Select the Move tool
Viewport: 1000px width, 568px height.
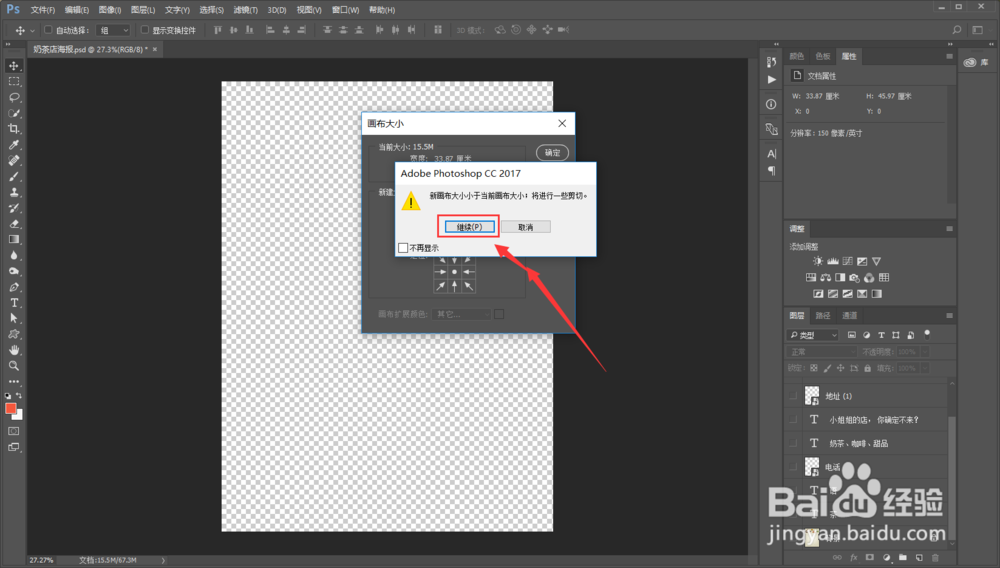(x=13, y=66)
